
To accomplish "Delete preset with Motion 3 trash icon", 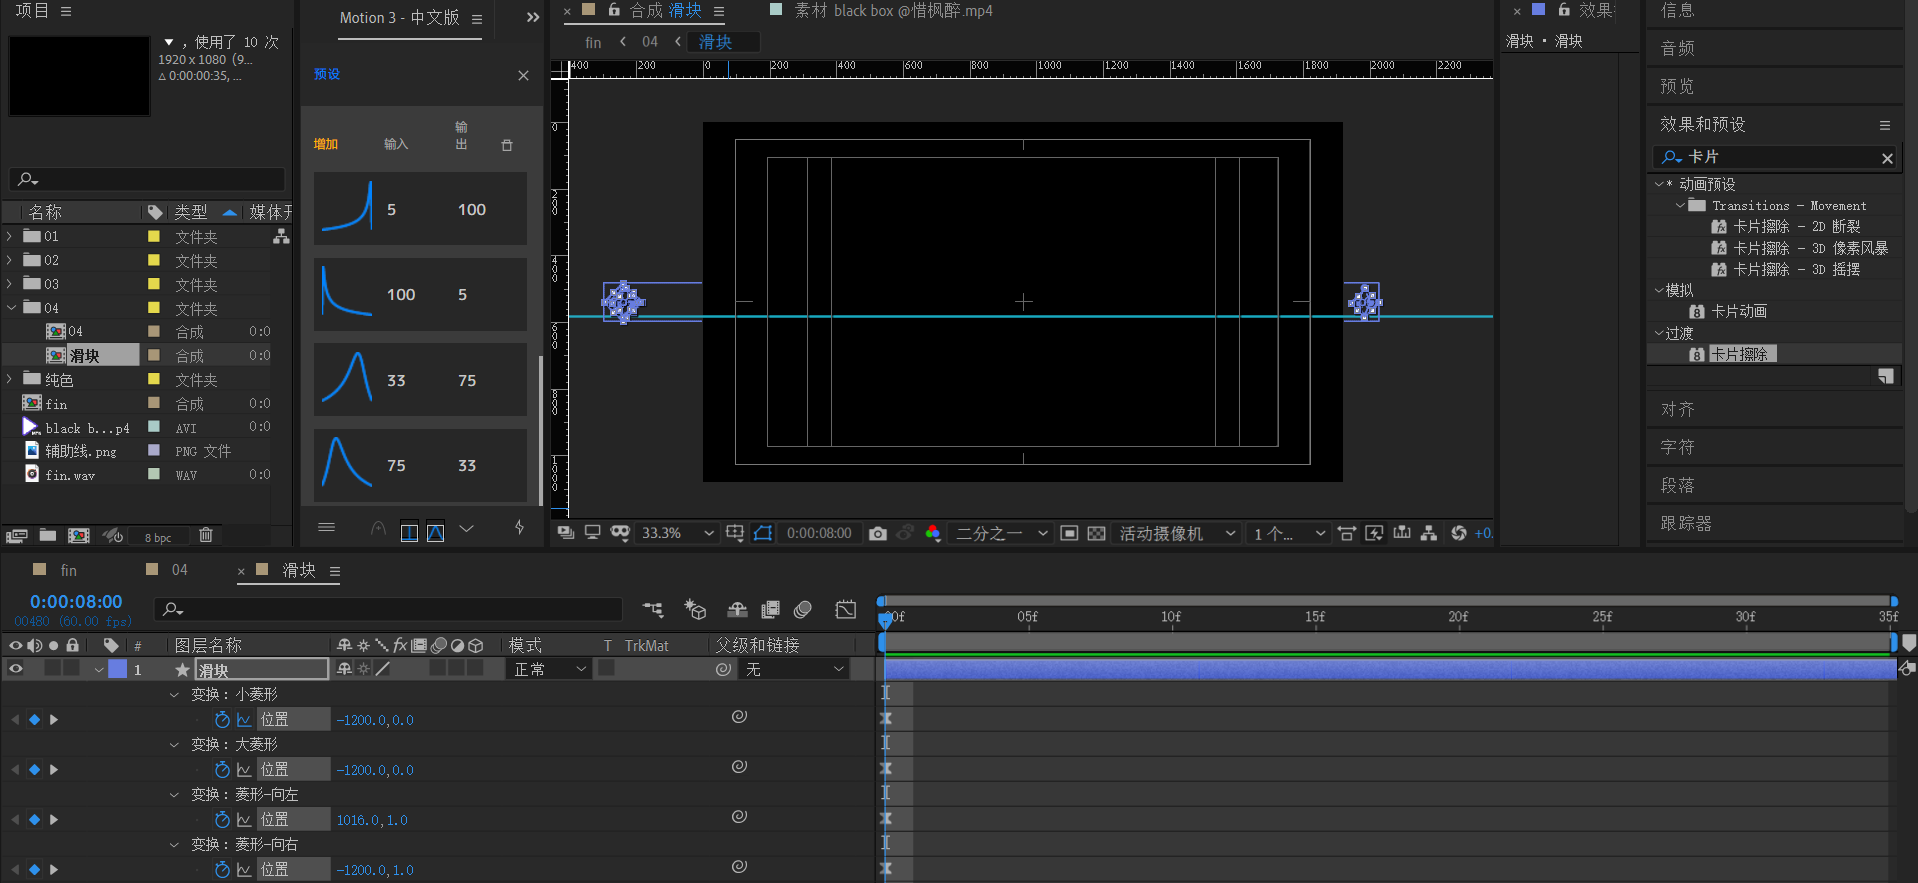I will [x=507, y=145].
